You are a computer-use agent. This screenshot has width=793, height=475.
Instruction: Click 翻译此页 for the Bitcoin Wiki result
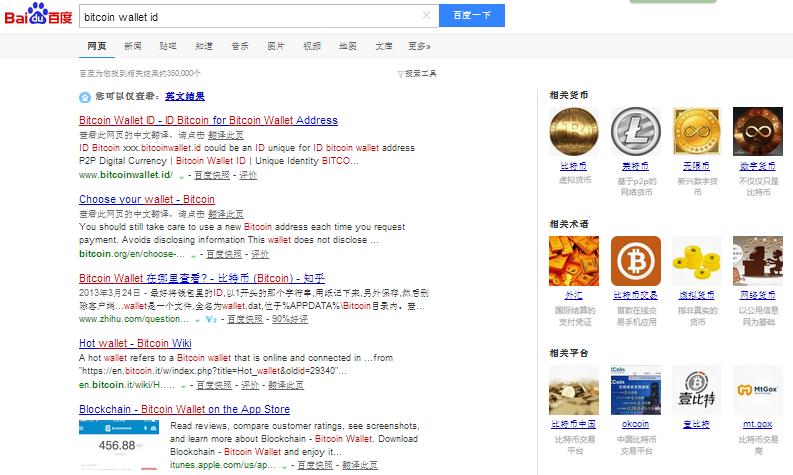(x=286, y=385)
